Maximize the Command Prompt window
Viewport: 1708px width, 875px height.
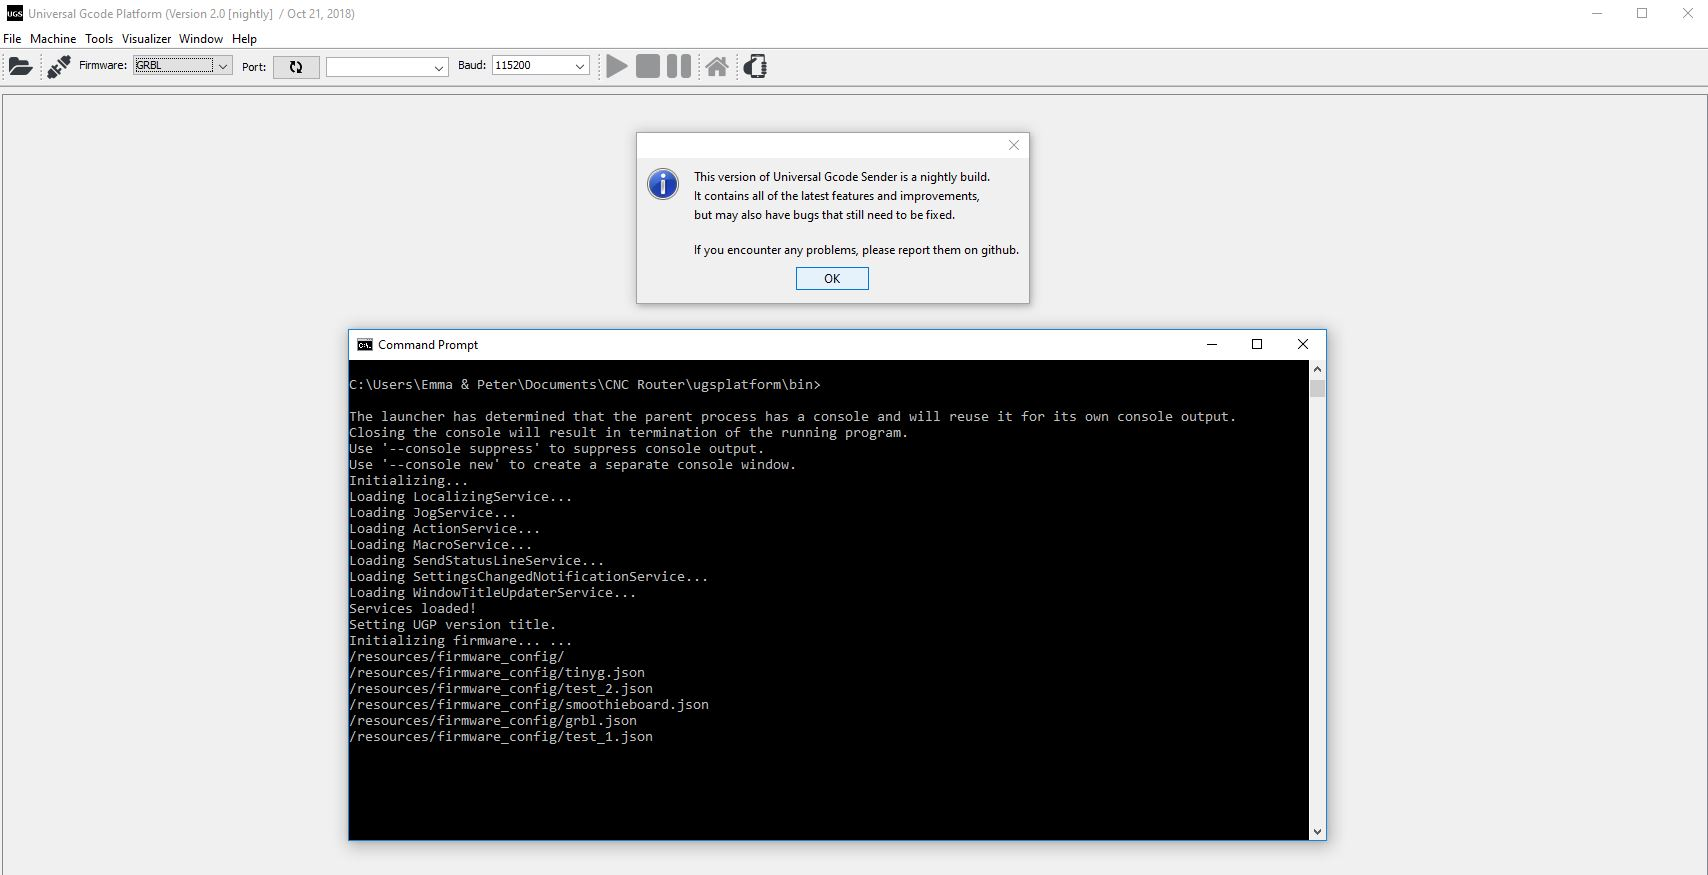coord(1257,344)
